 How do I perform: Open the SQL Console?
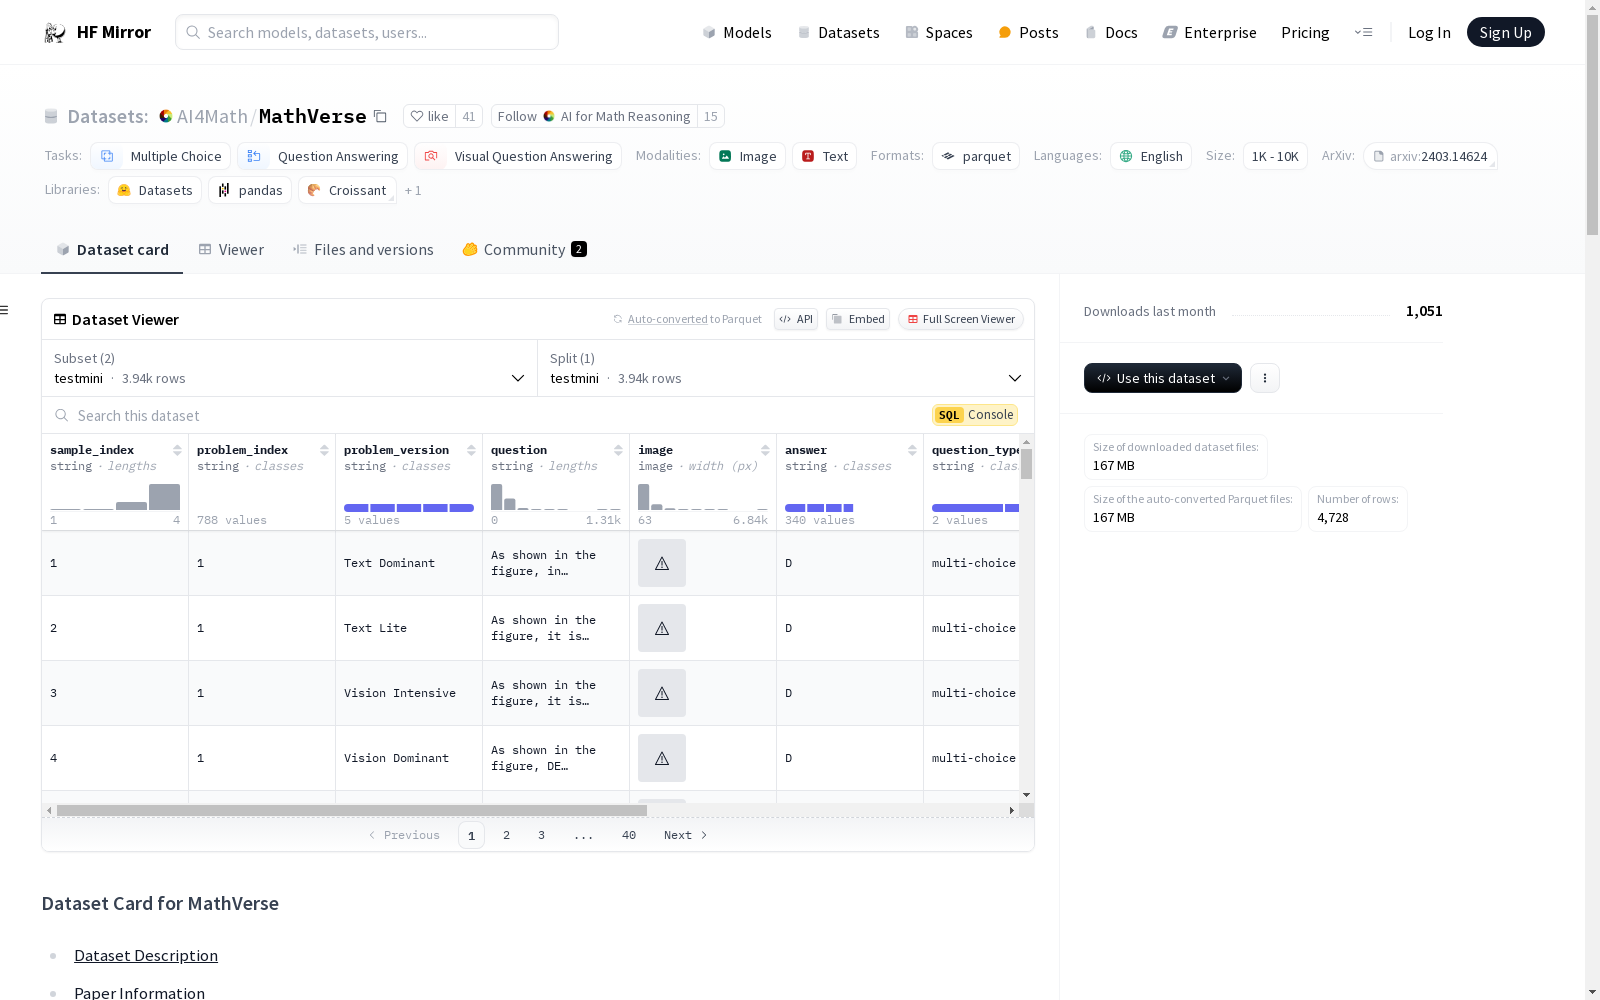975,415
